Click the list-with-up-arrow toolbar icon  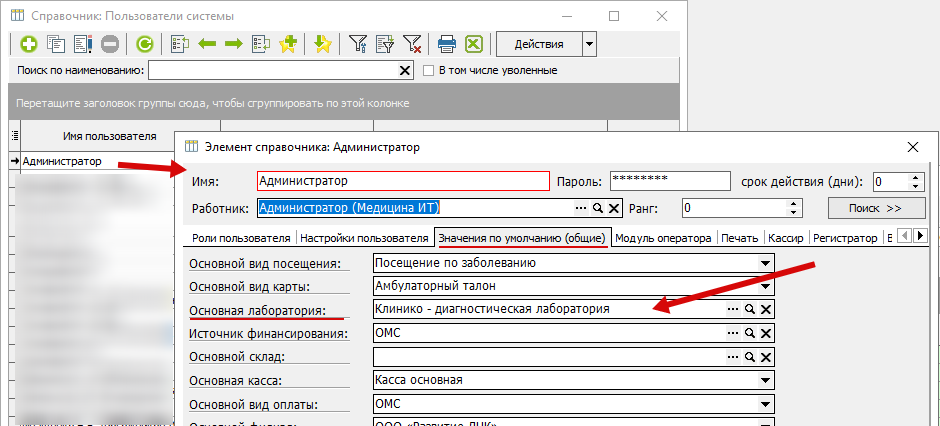click(x=179, y=44)
